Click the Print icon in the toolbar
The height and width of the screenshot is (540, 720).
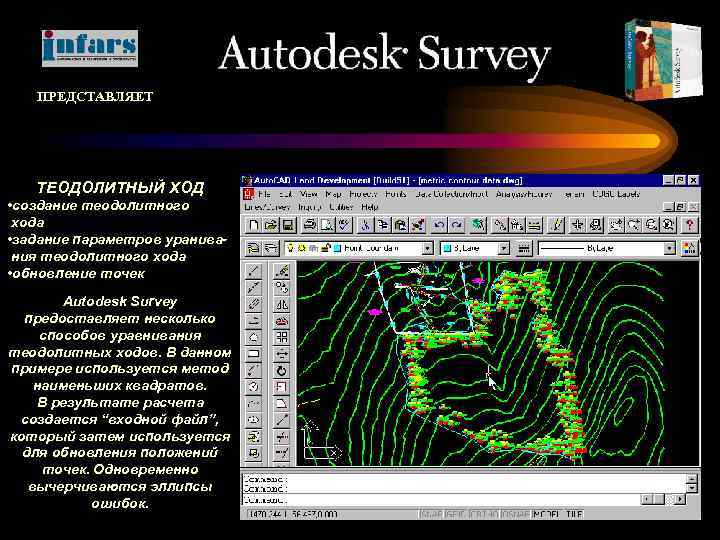[310, 225]
